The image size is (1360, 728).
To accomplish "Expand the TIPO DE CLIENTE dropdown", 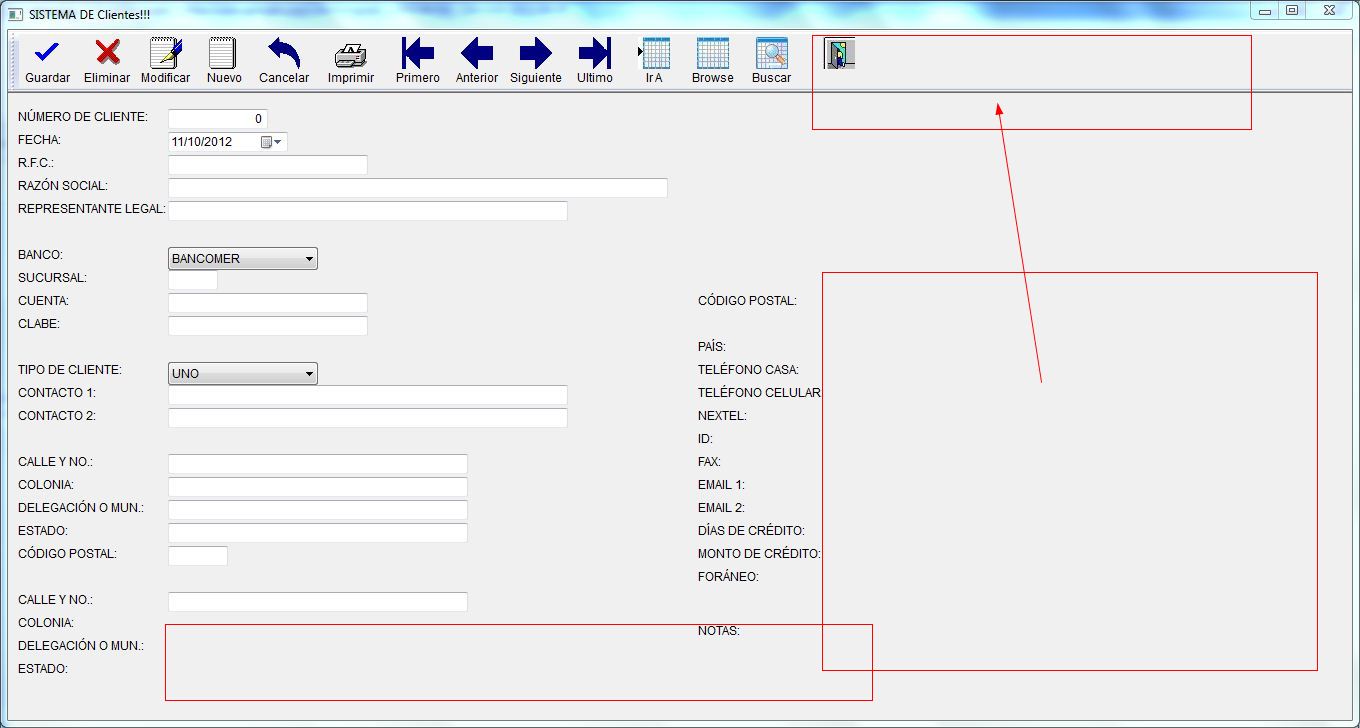I will pyautogui.click(x=308, y=373).
